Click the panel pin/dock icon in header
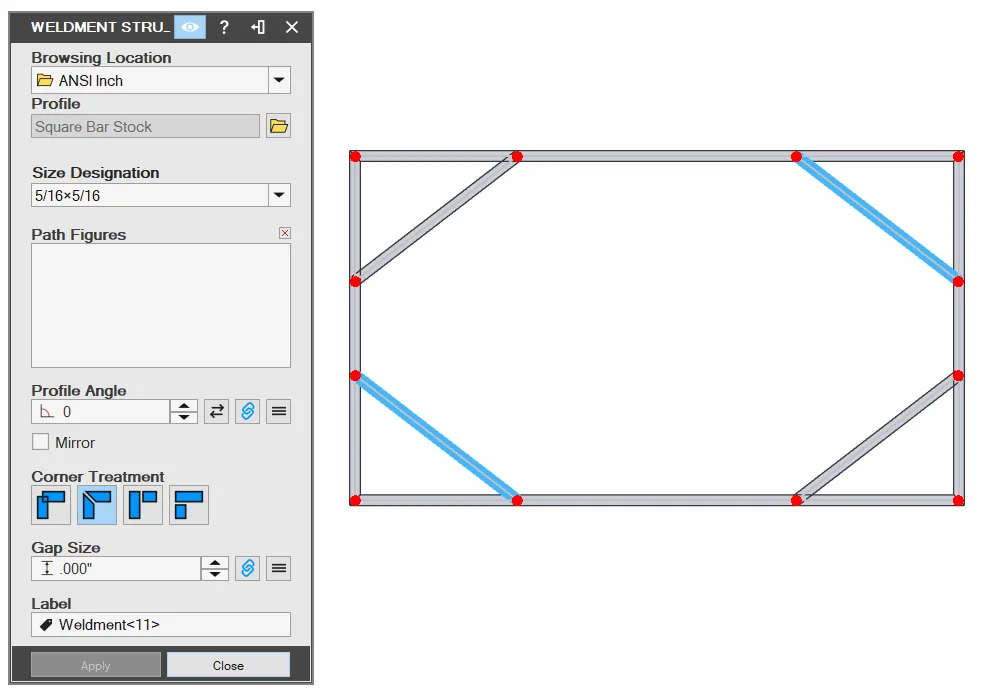 pyautogui.click(x=258, y=27)
